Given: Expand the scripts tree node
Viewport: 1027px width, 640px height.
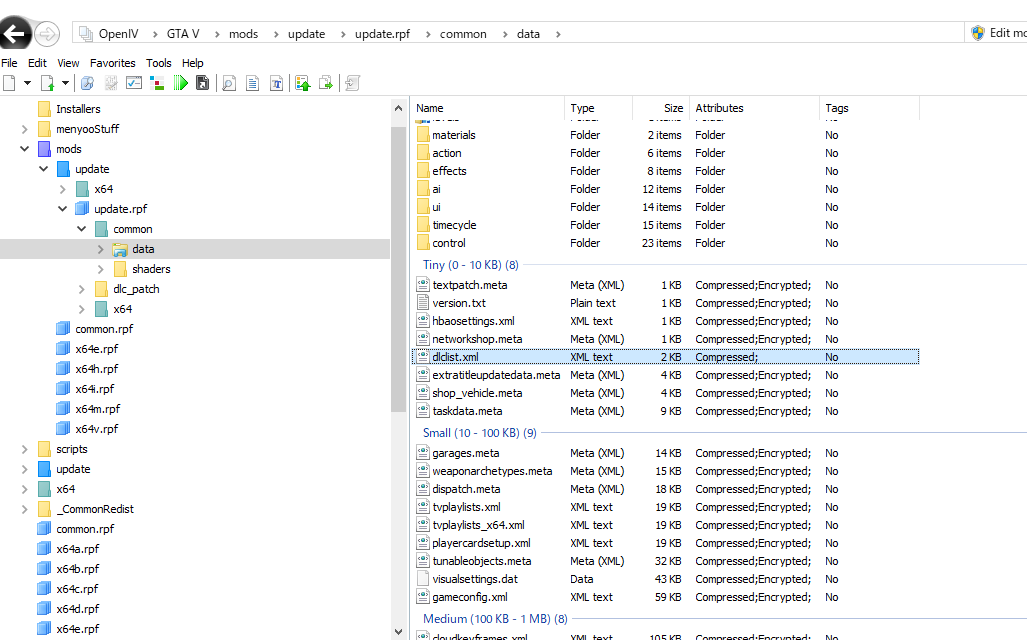Looking at the screenshot, I should 24,449.
